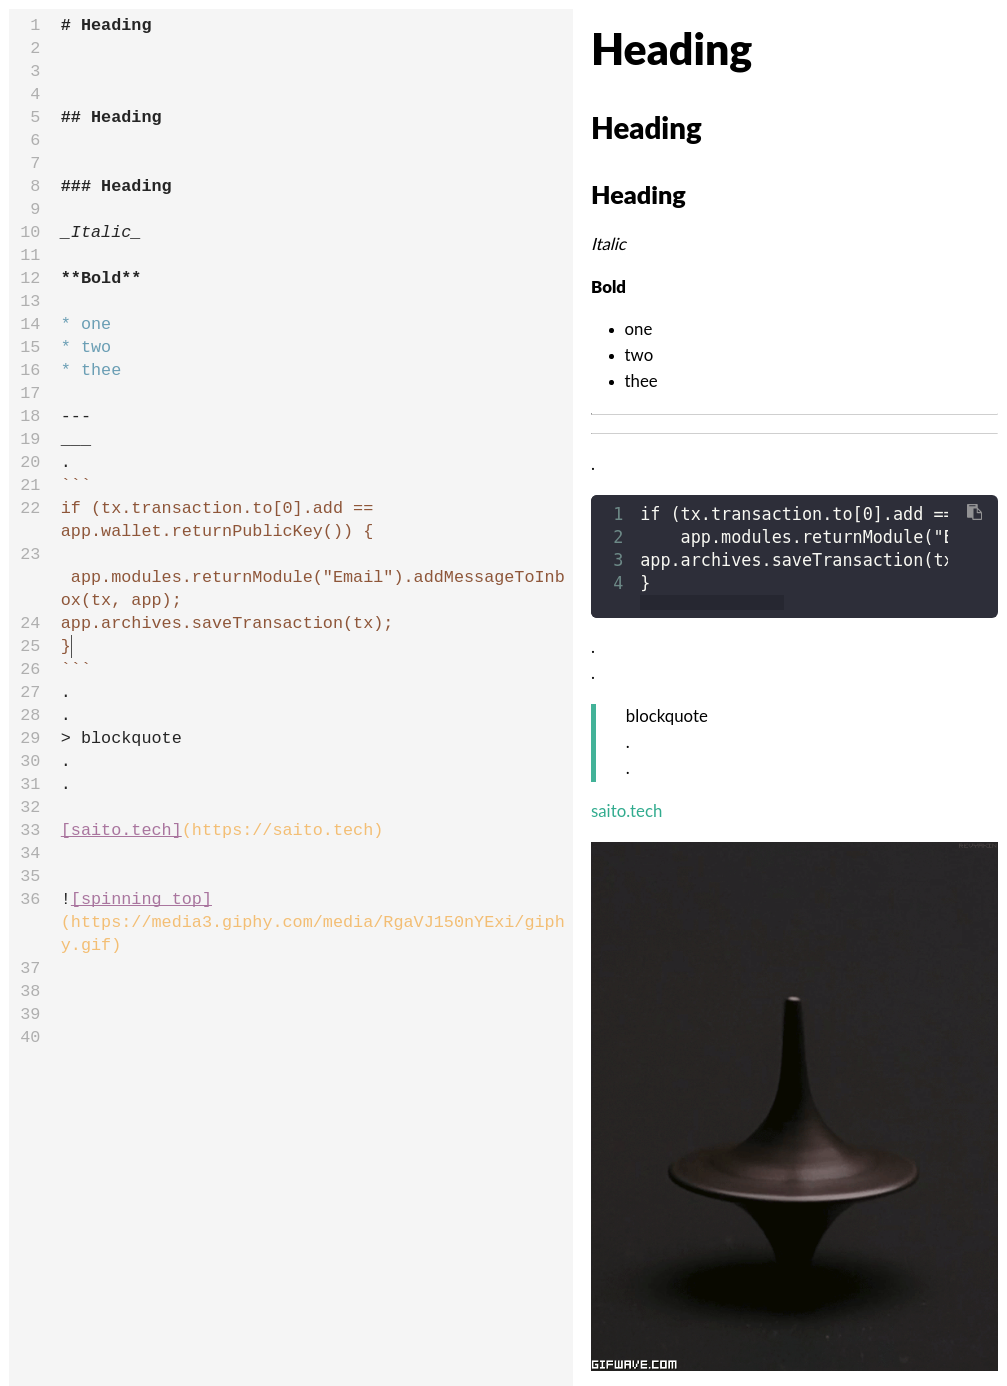
Task: Click the blockquote text in preview
Action: pos(666,716)
